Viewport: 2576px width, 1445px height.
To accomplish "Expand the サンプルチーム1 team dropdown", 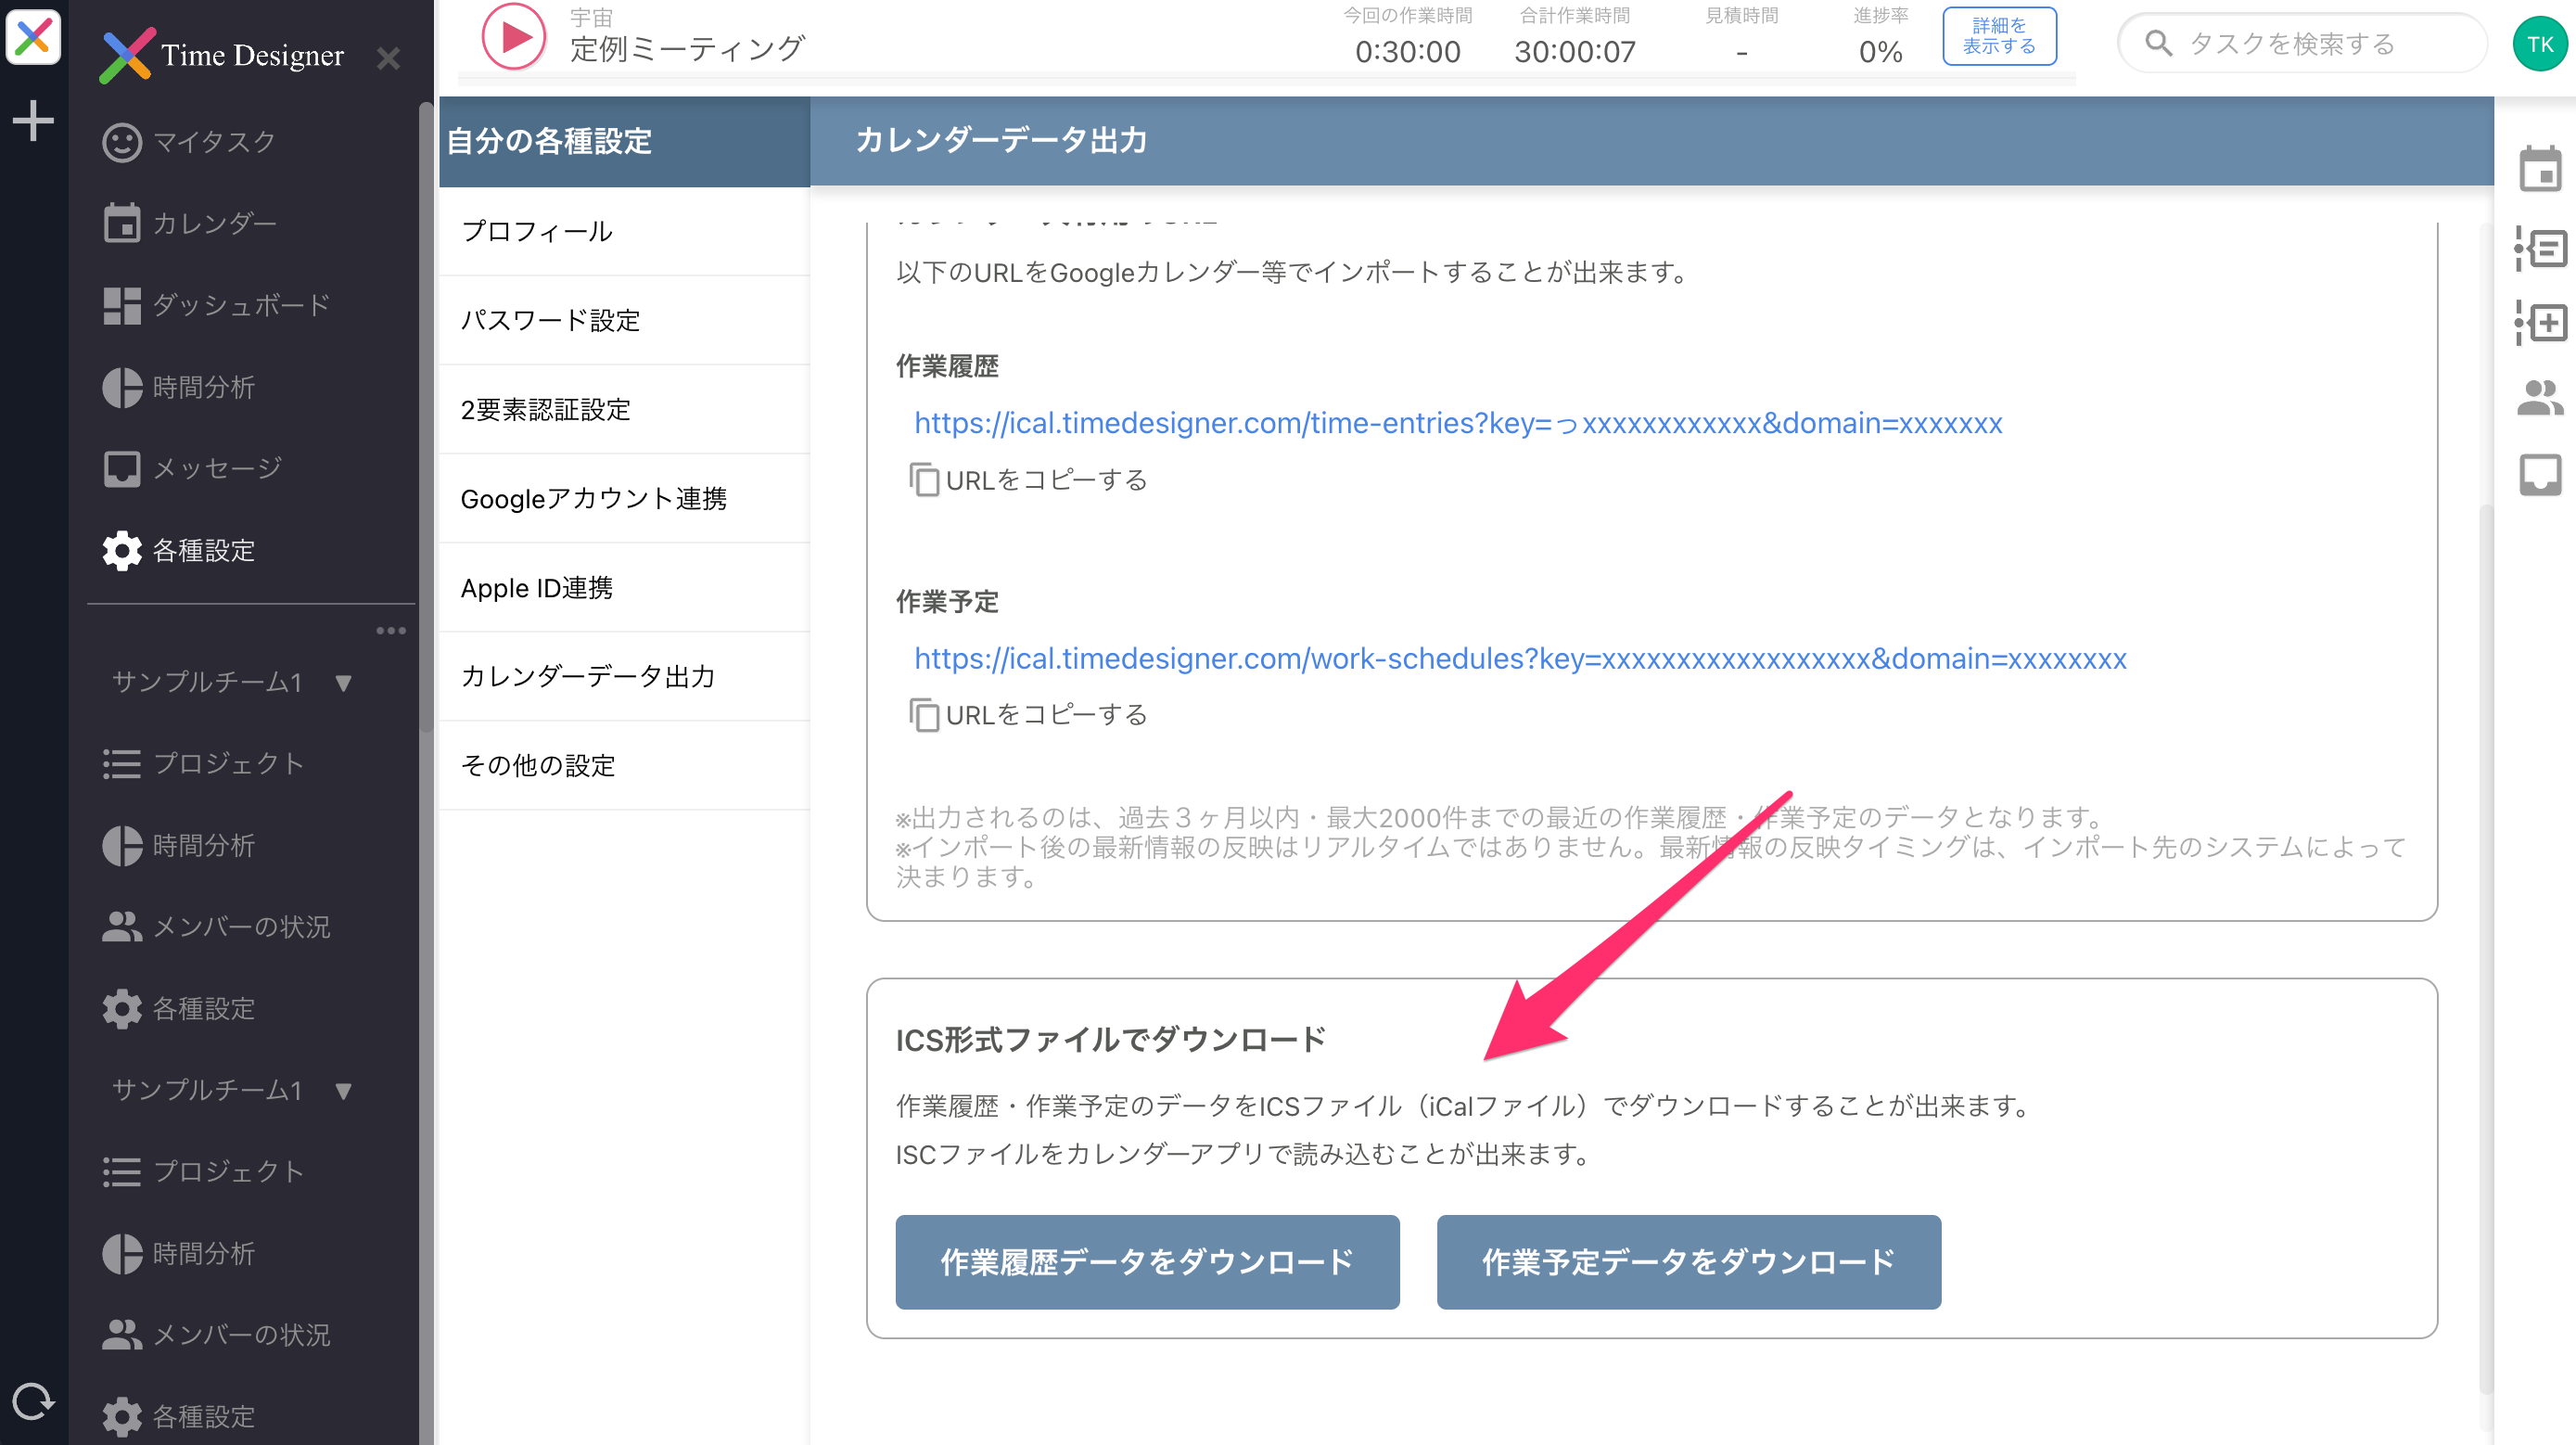I will [x=342, y=683].
